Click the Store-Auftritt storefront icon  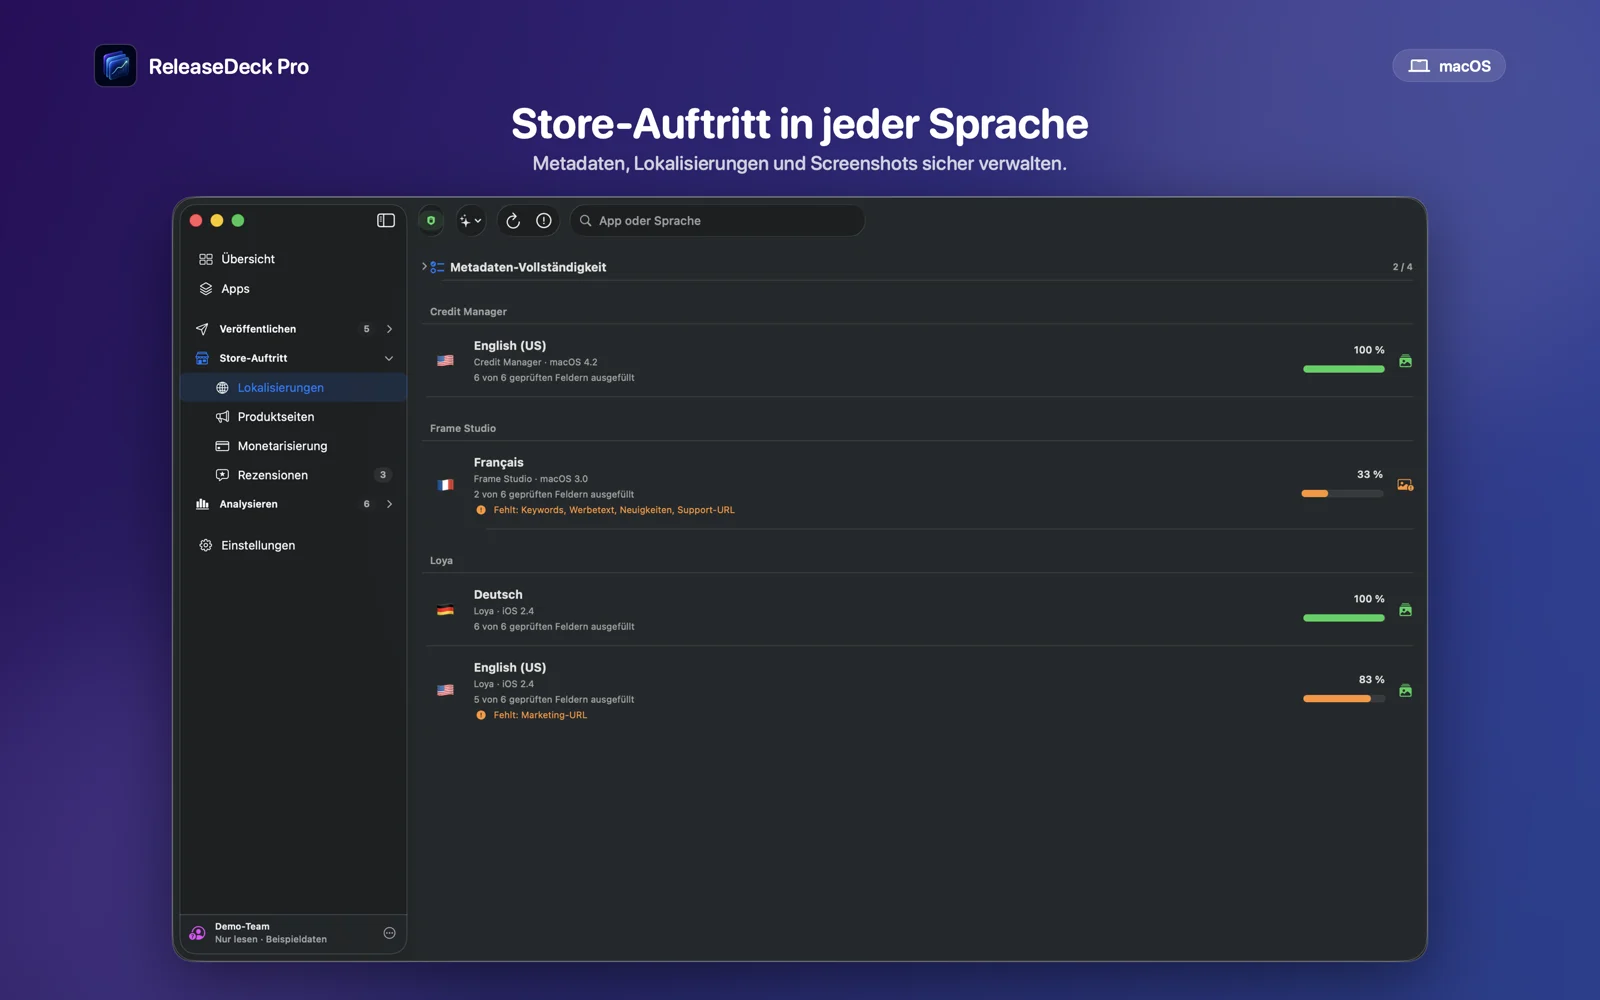[x=202, y=358]
